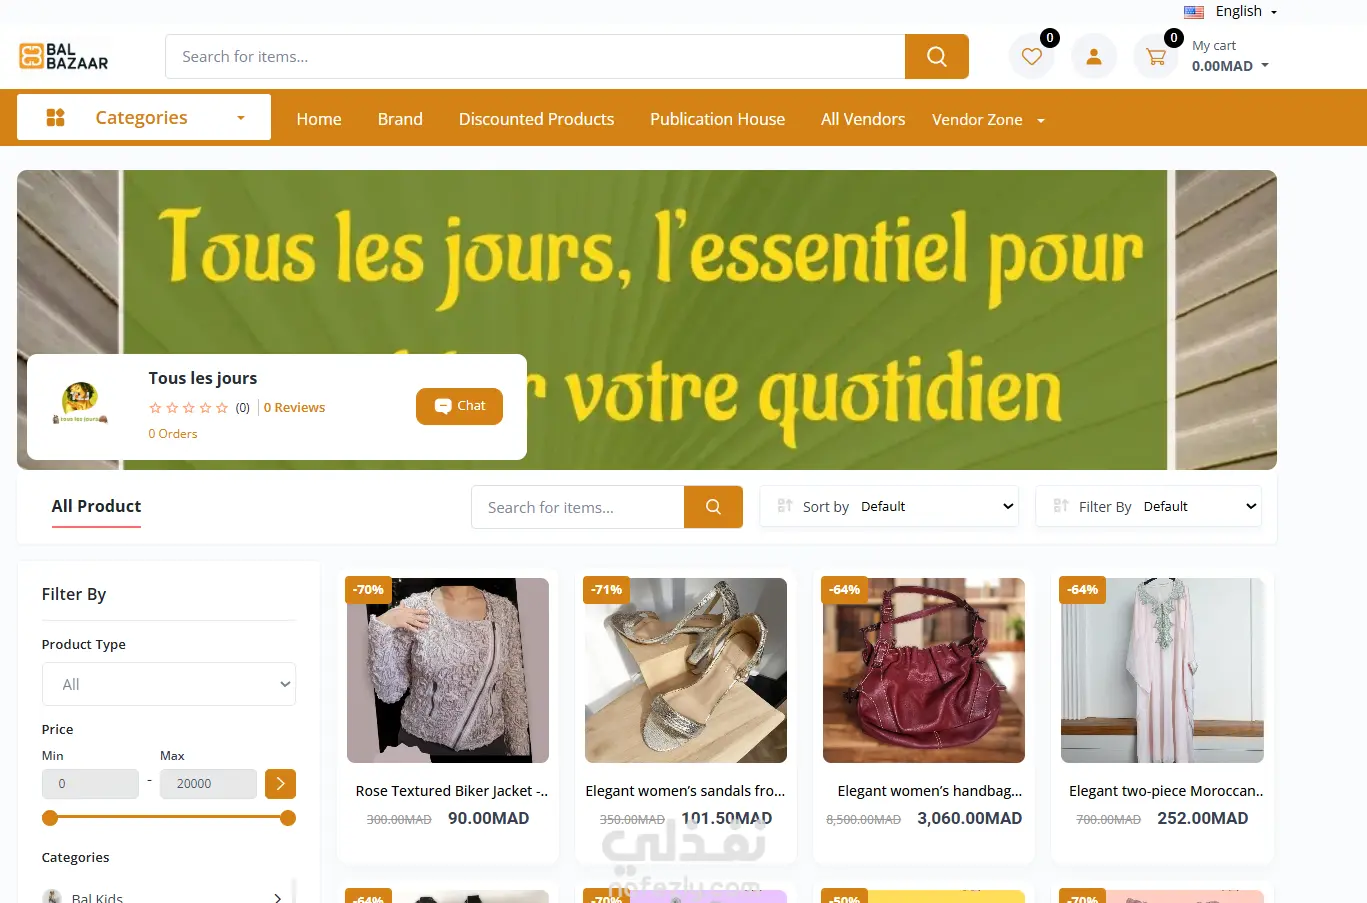Click the wishlist heart icon

click(1031, 57)
